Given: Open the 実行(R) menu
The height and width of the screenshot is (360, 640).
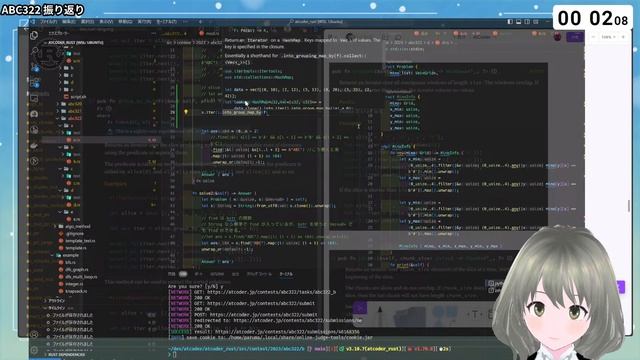Looking at the screenshot, I should pyautogui.click(x=144, y=22).
